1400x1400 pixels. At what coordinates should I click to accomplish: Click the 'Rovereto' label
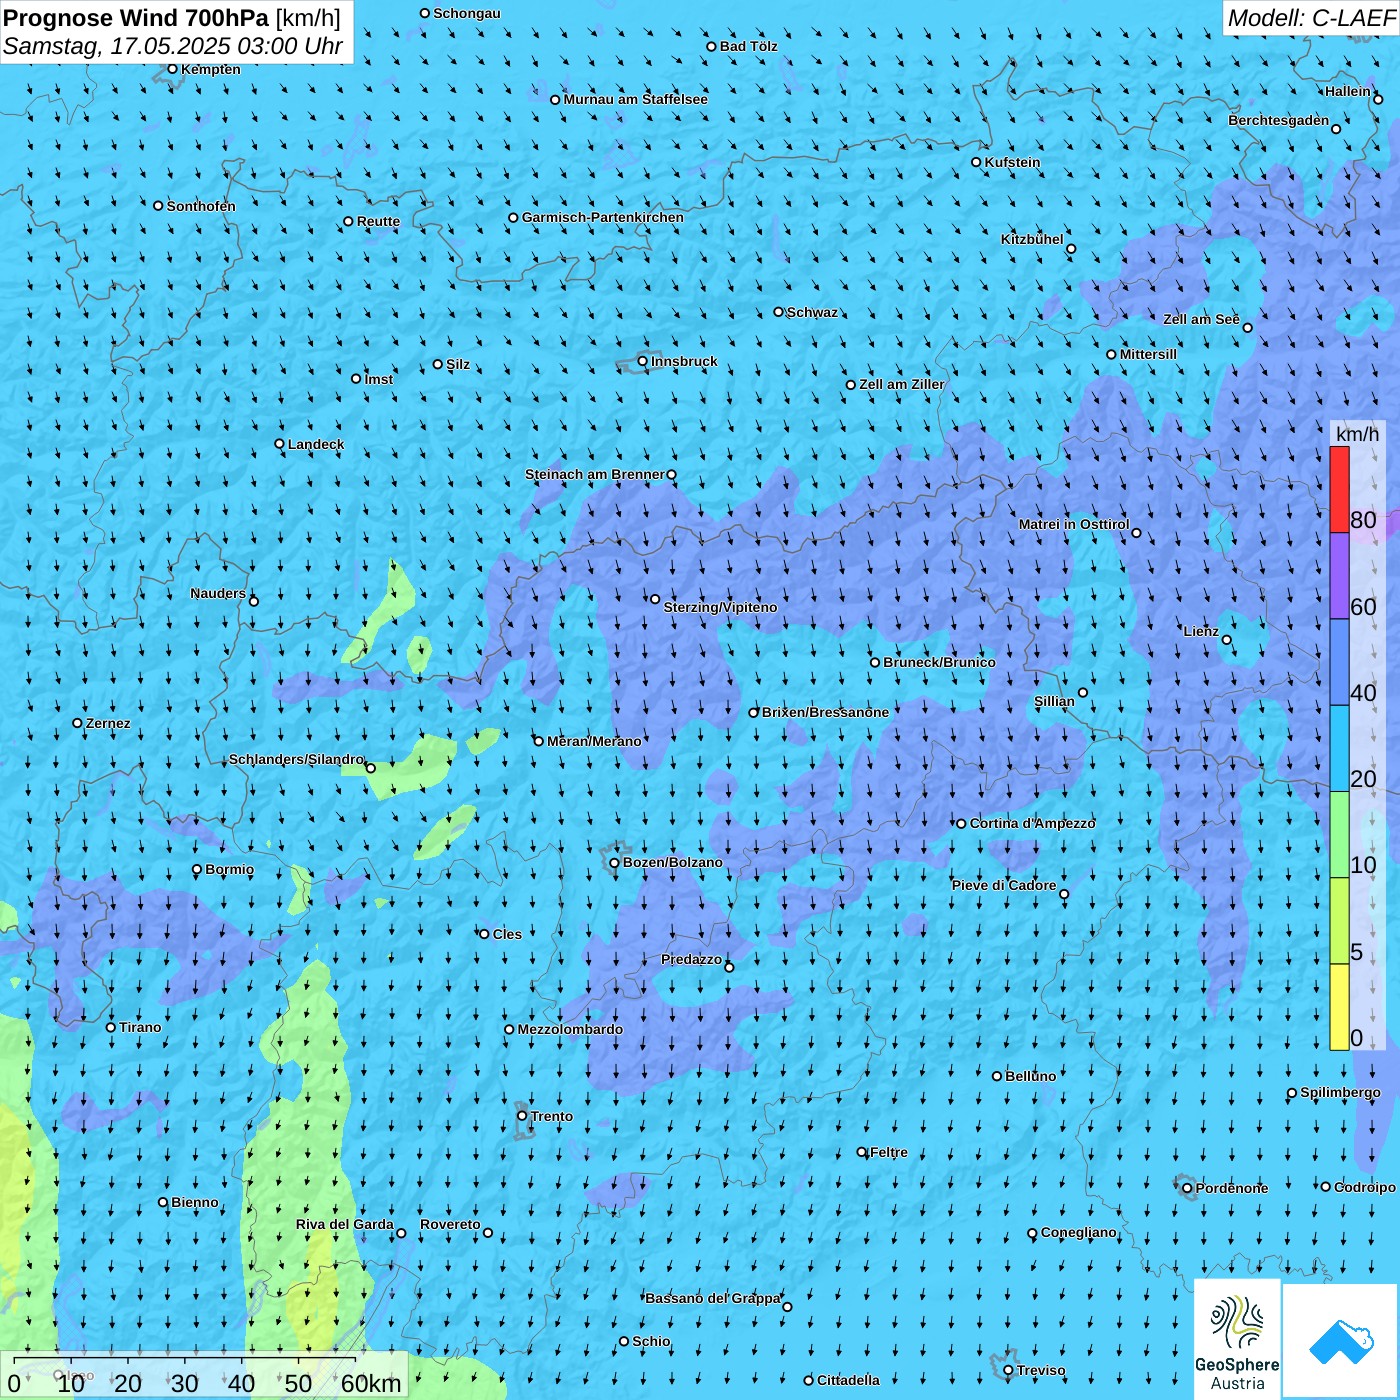point(450,1224)
